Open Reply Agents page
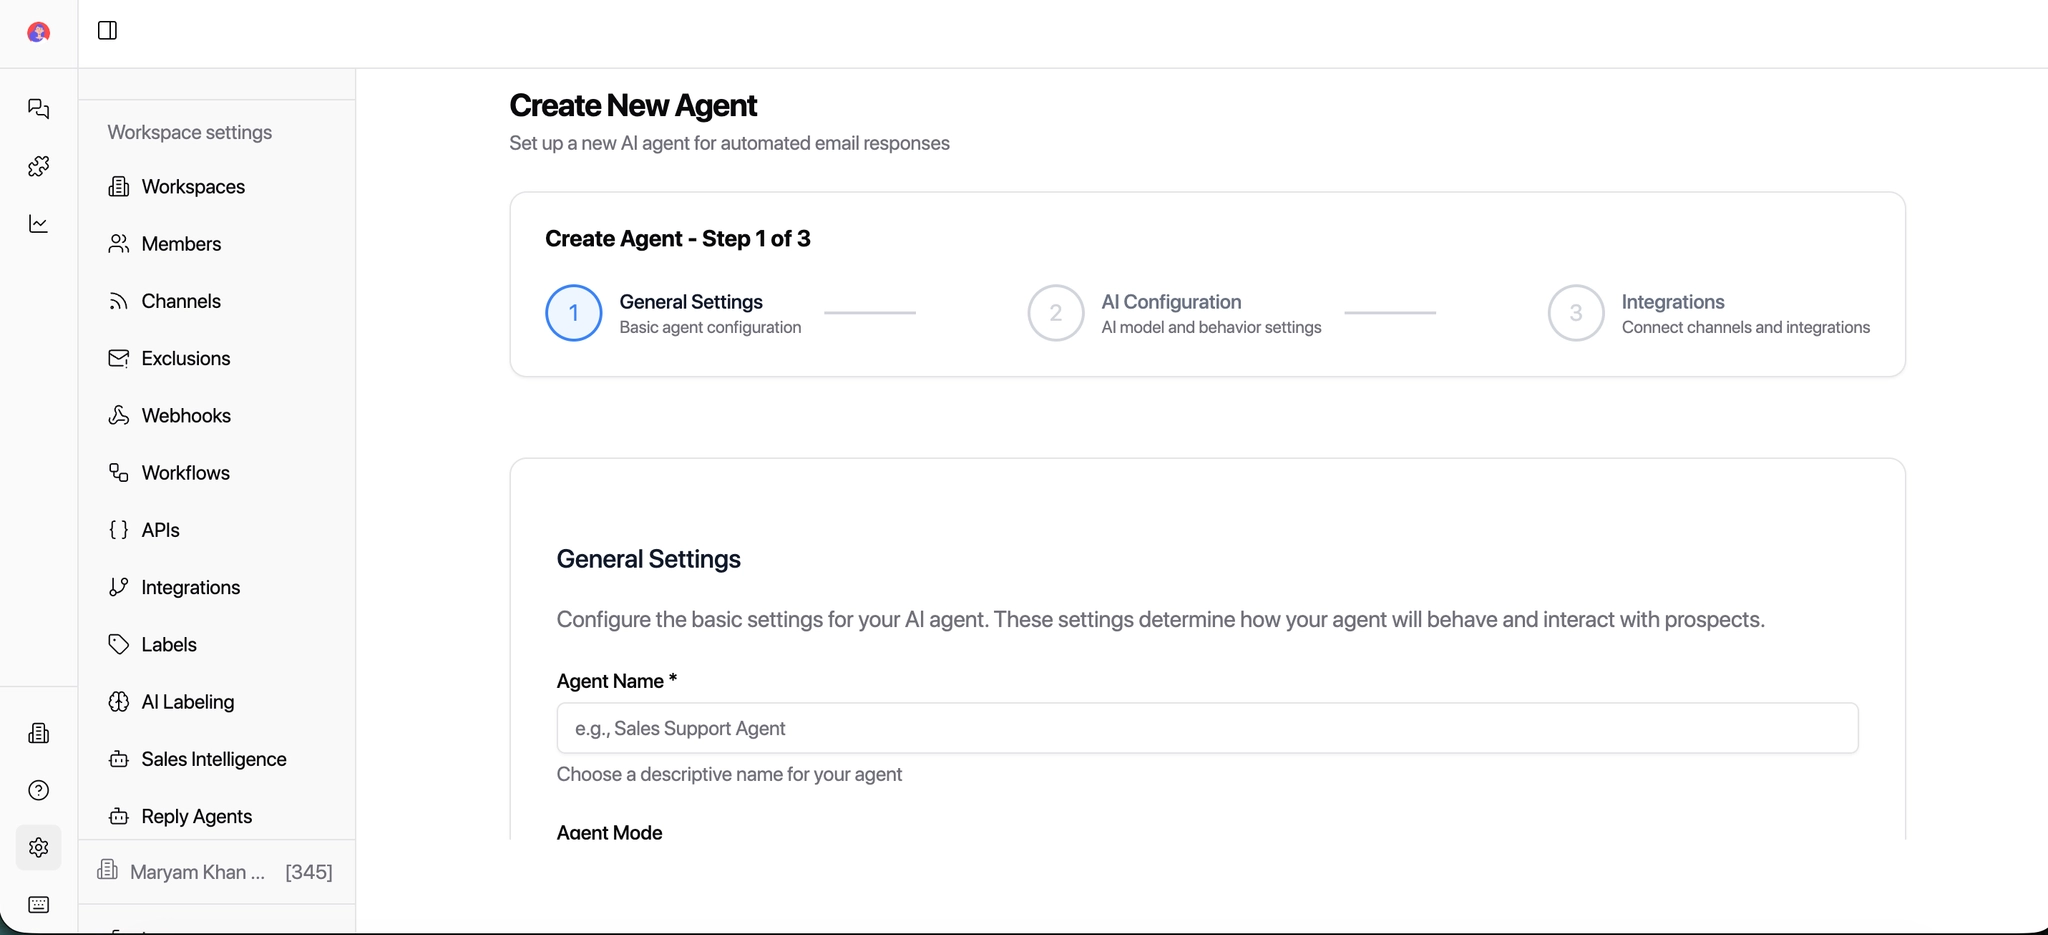Screen dimensions: 2048x935 click(196, 817)
